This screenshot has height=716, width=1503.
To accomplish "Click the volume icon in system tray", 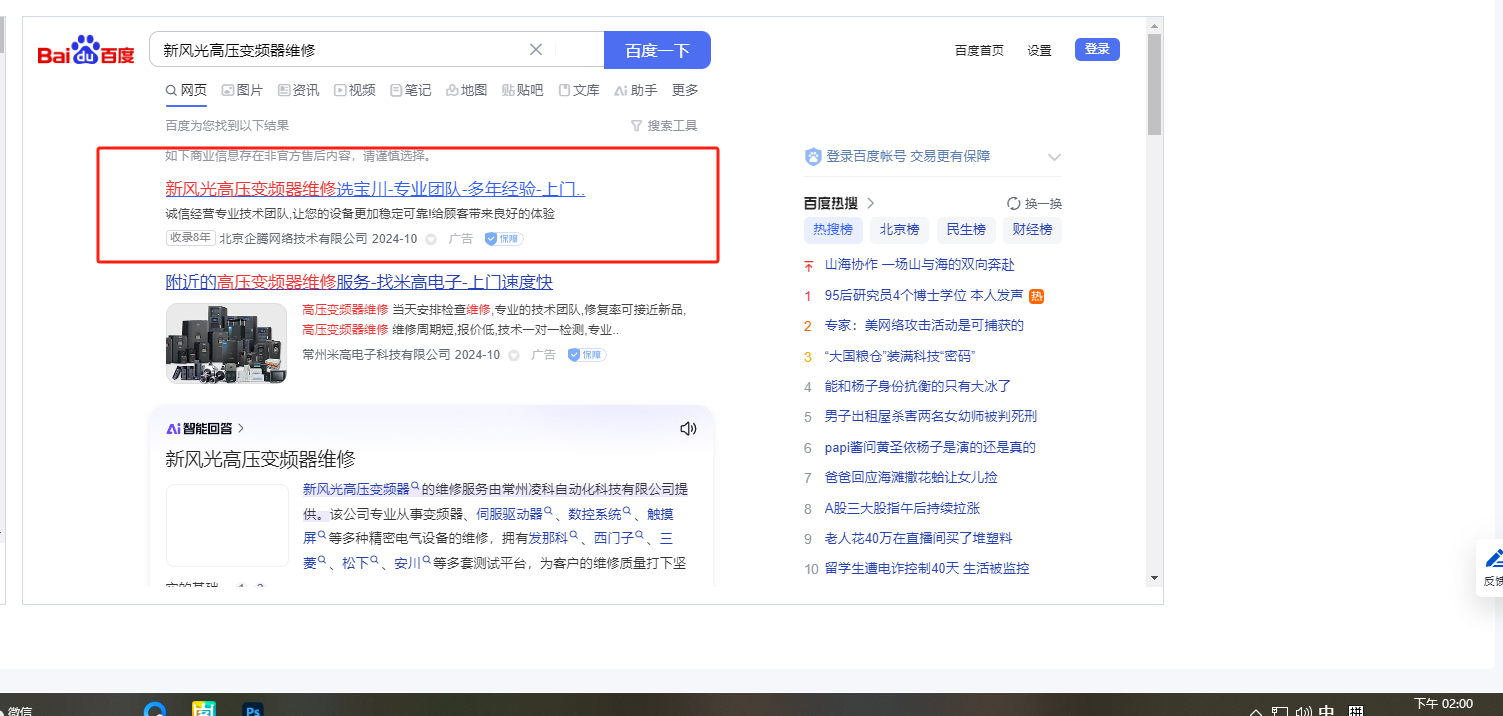I will (x=1304, y=712).
